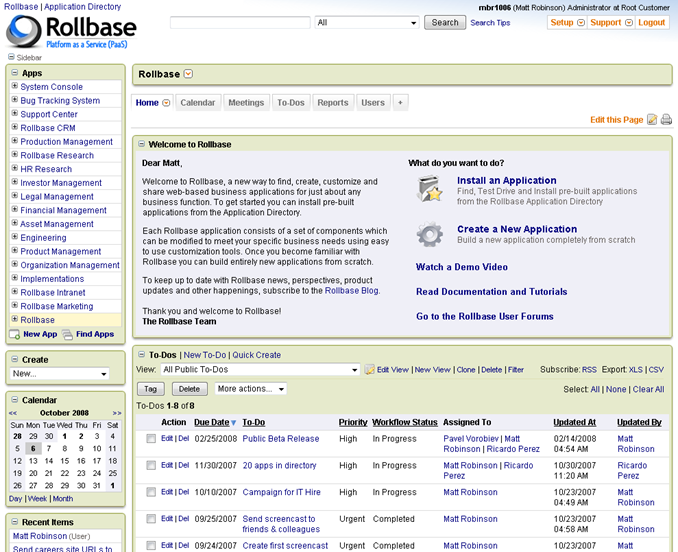This screenshot has width=678, height=552.
Task: Expand the Rollbase CRM app
Action: 15,127
